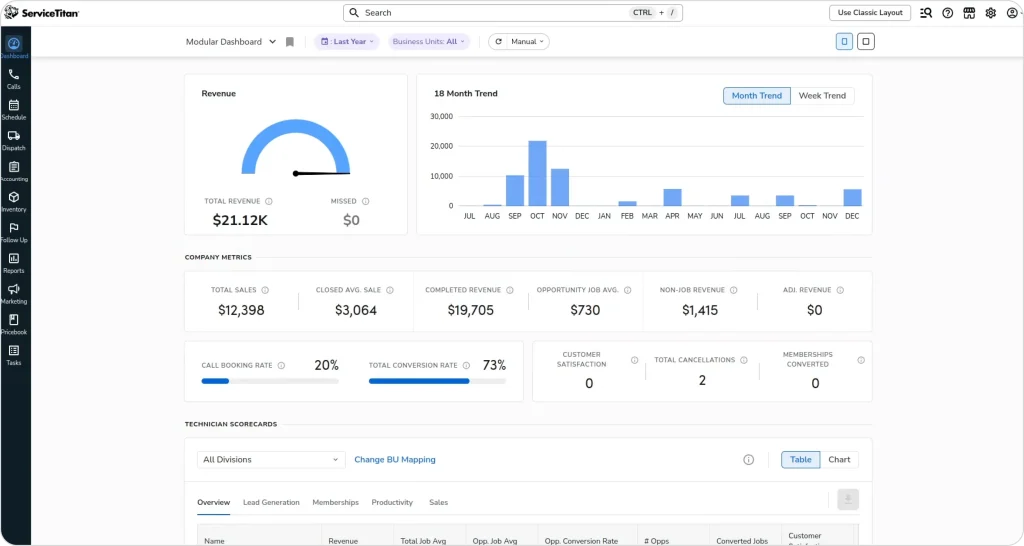Select the Chart scorecard view
The image size is (1024, 546).
[x=839, y=460]
